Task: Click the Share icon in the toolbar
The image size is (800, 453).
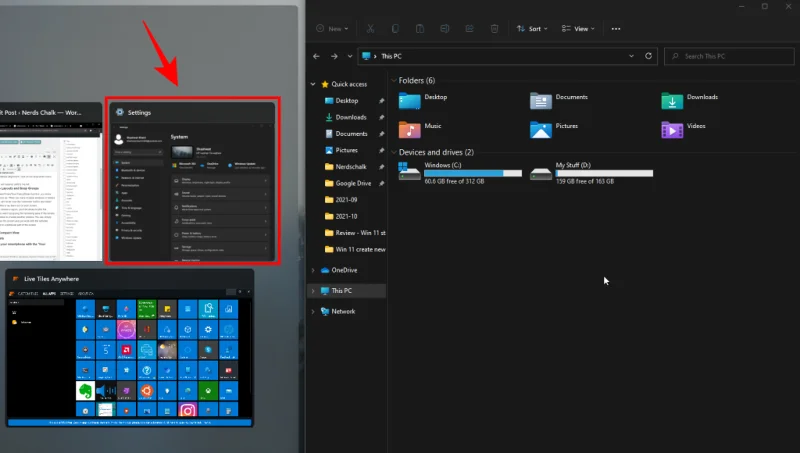Action: coord(469,29)
